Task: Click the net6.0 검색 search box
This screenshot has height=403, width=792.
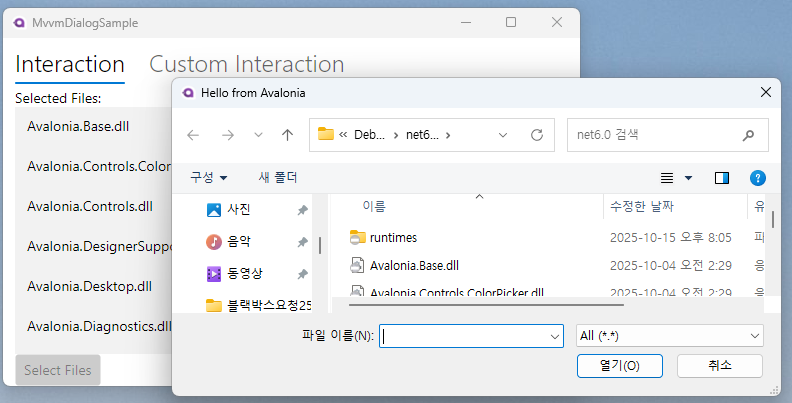Action: coord(668,135)
